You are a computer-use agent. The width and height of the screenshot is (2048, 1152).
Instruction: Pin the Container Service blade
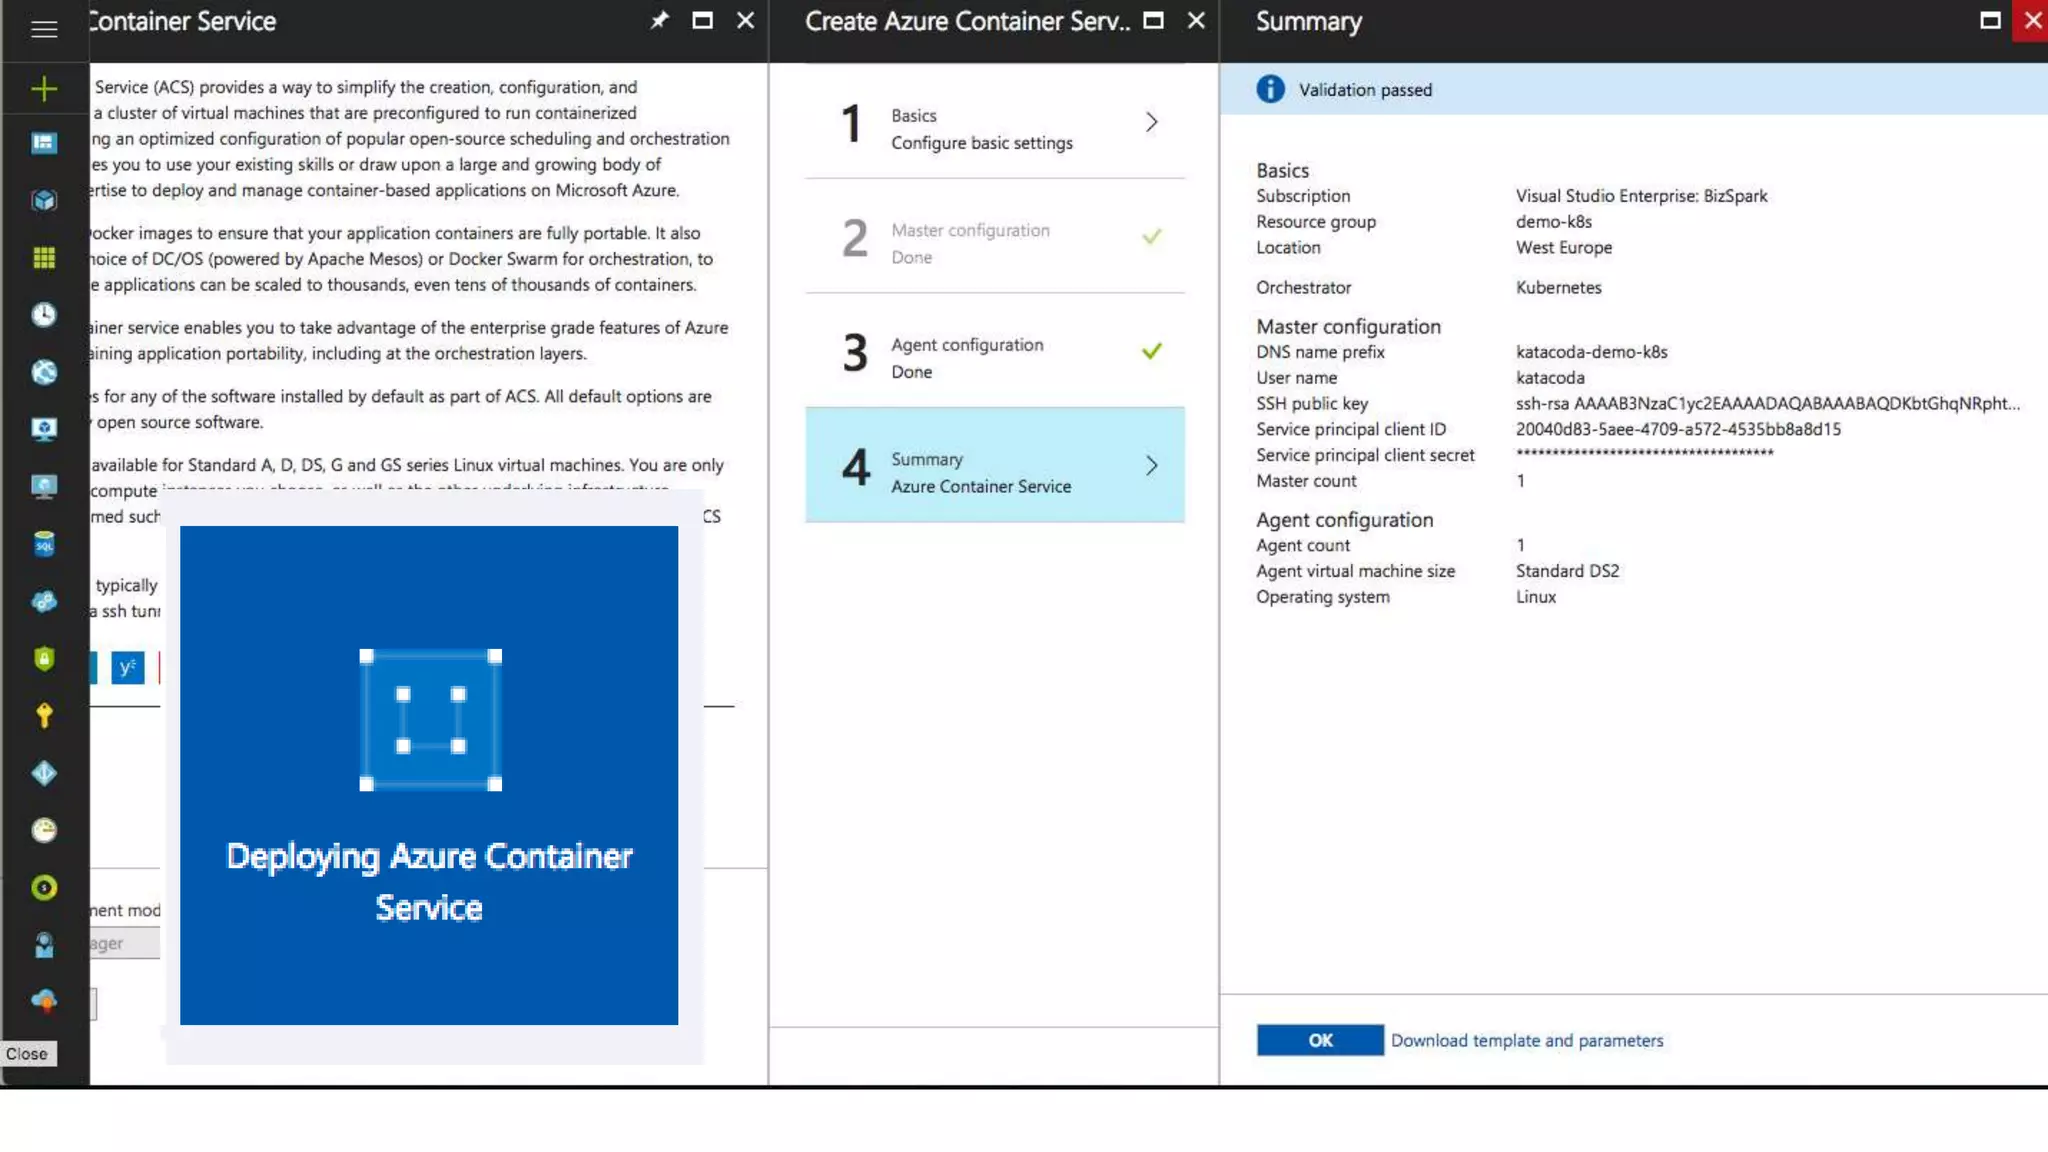659,20
